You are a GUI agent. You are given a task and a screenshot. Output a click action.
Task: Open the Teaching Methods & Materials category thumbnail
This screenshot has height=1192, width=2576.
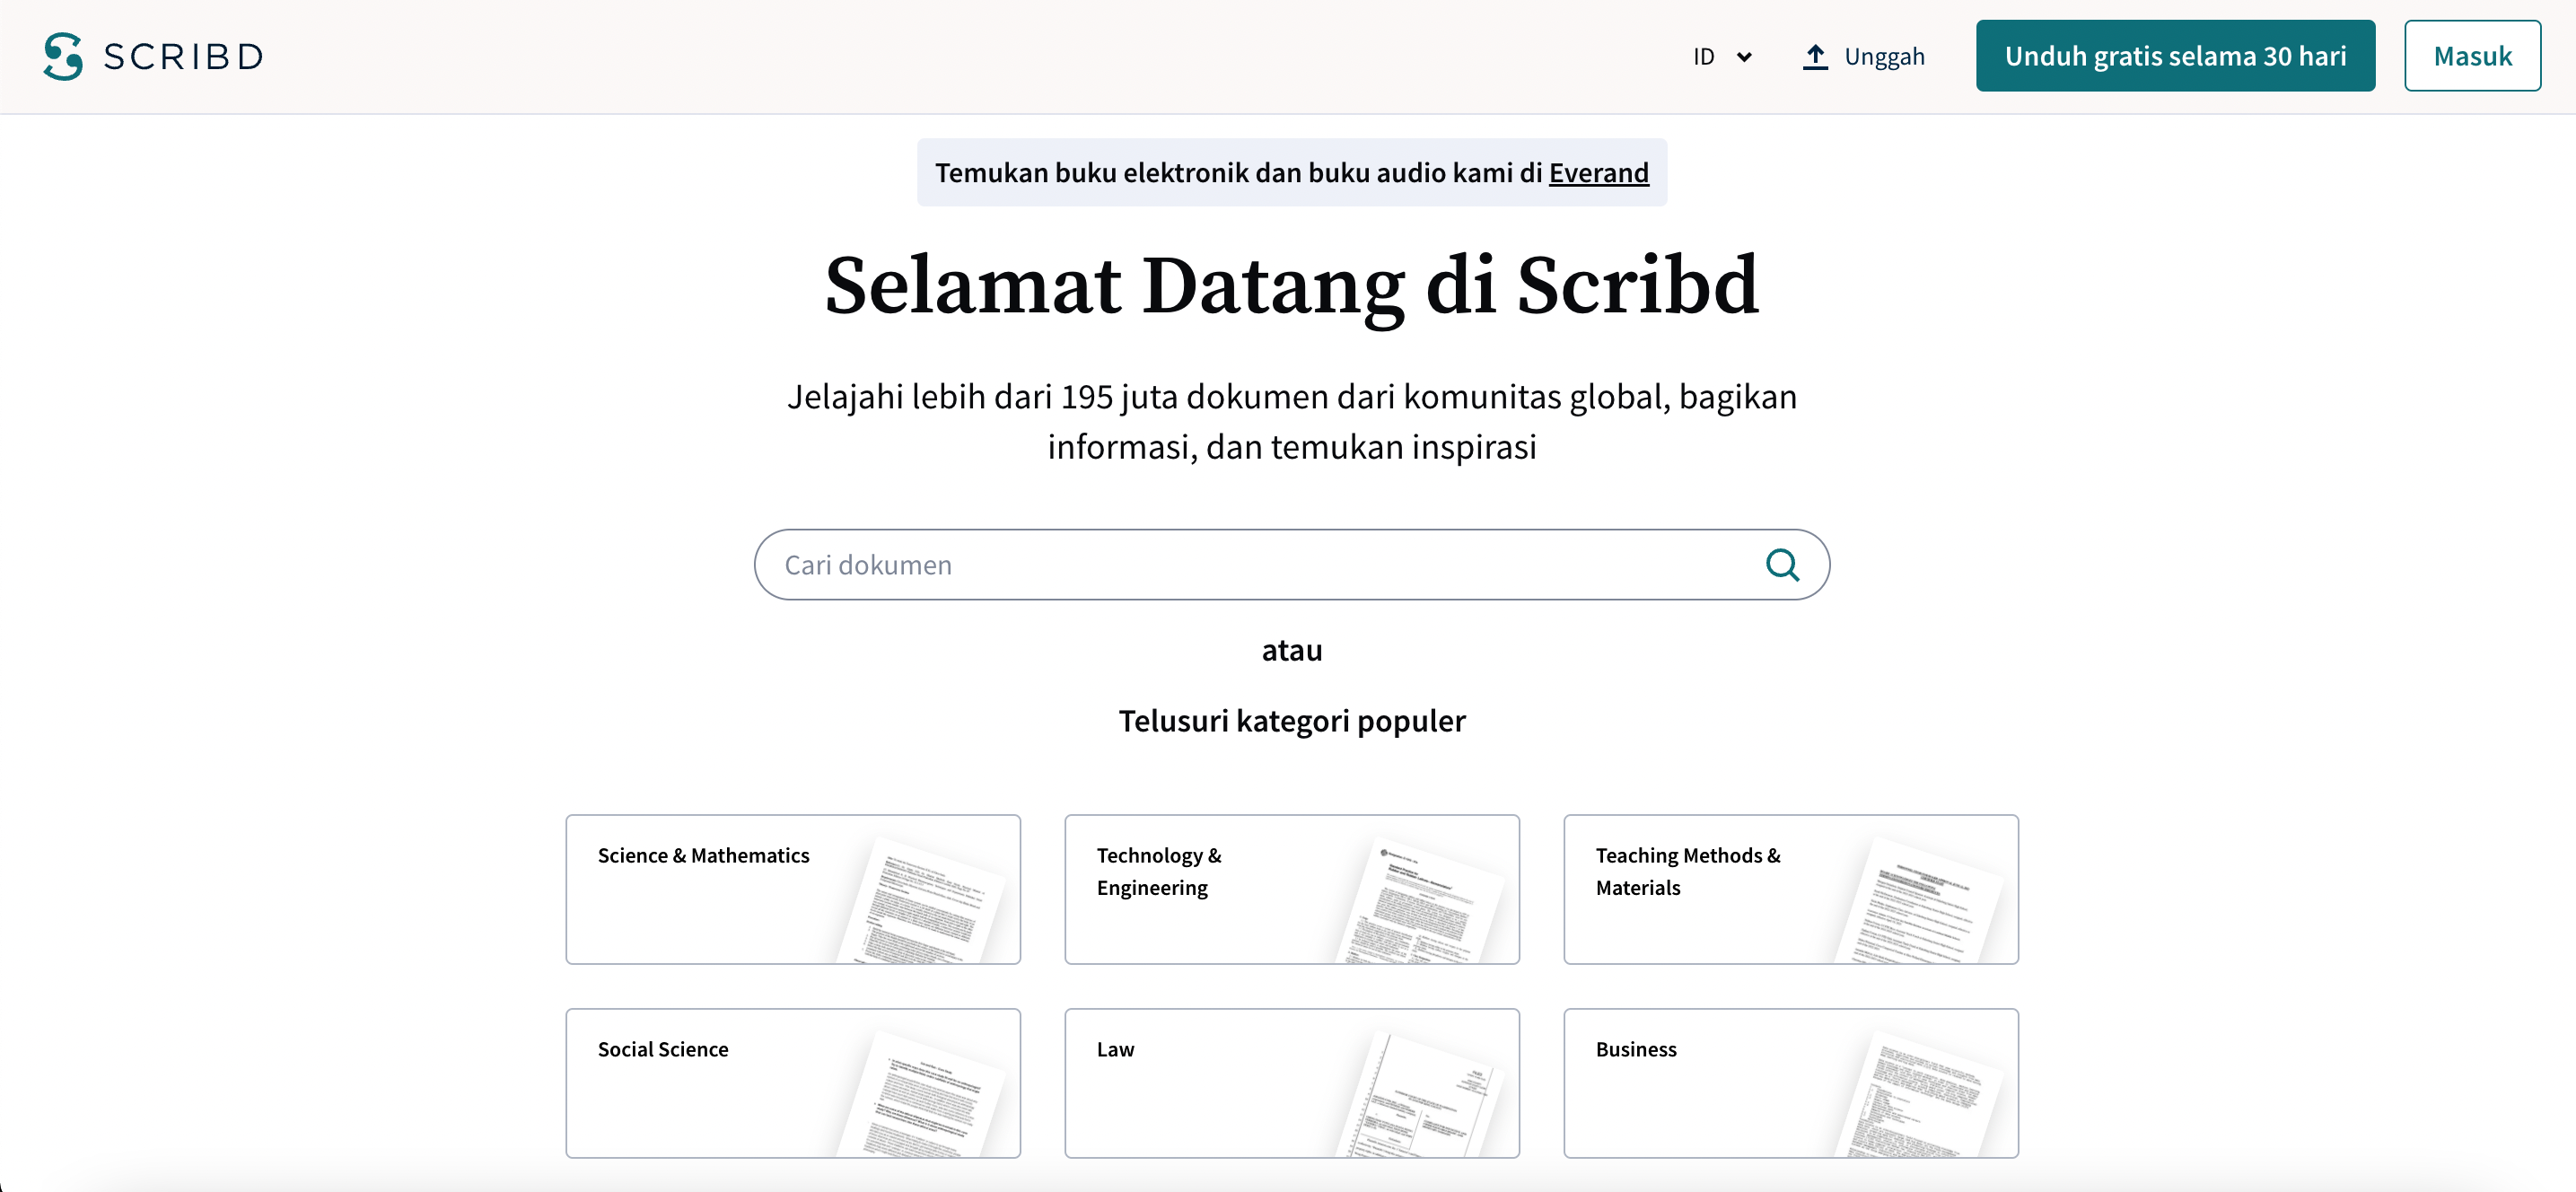tap(1791, 889)
